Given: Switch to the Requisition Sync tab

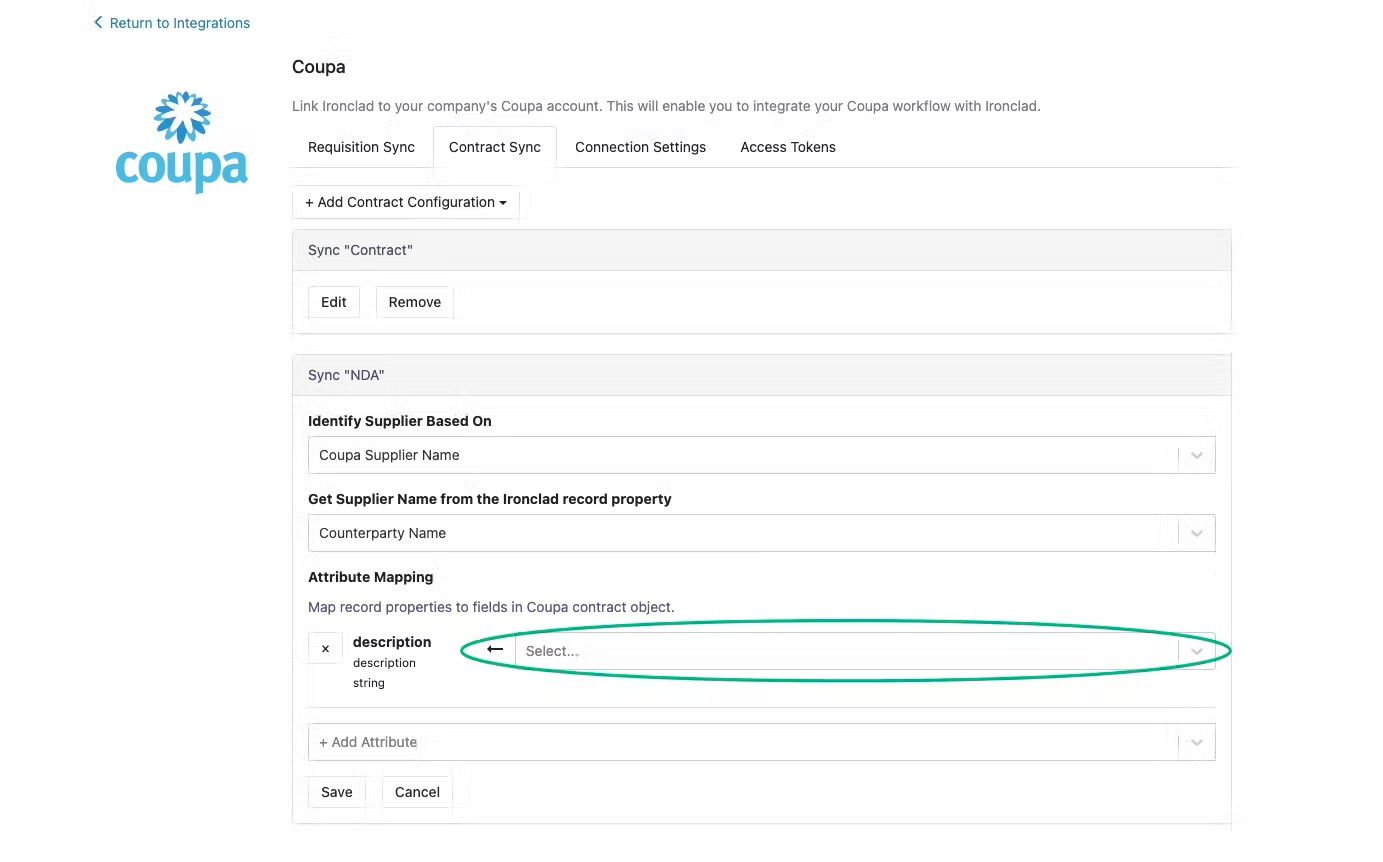Looking at the screenshot, I should 361,147.
